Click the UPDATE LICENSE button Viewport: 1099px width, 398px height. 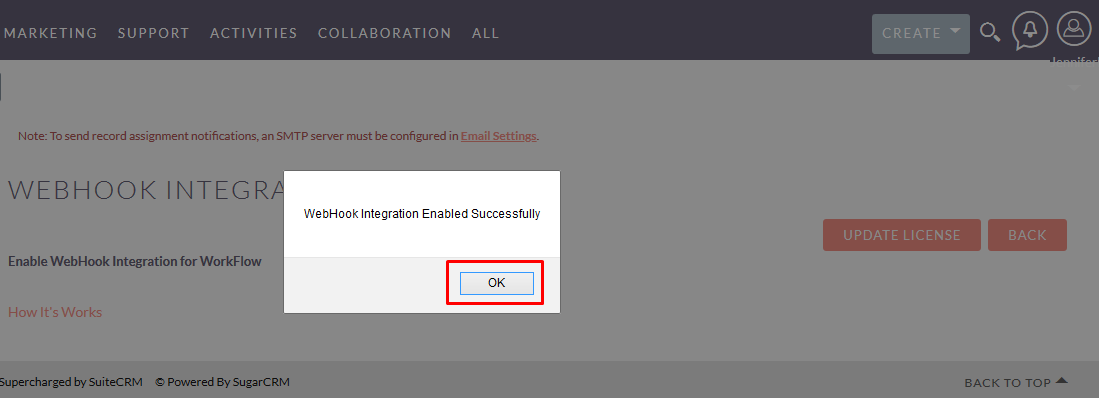[901, 235]
